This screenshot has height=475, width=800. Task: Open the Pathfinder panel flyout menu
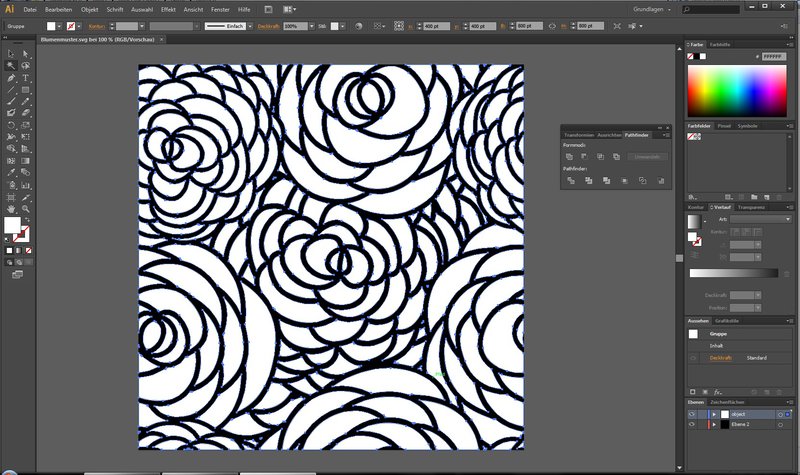point(666,135)
